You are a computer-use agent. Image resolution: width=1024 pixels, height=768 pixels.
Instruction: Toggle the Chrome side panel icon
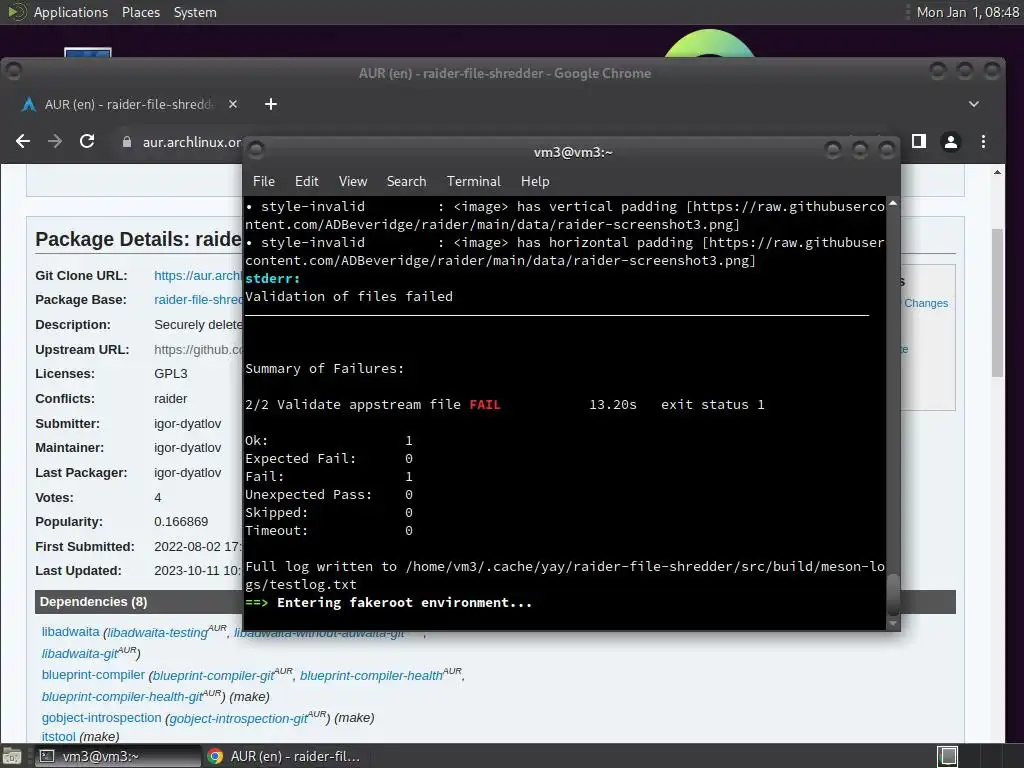tap(919, 141)
